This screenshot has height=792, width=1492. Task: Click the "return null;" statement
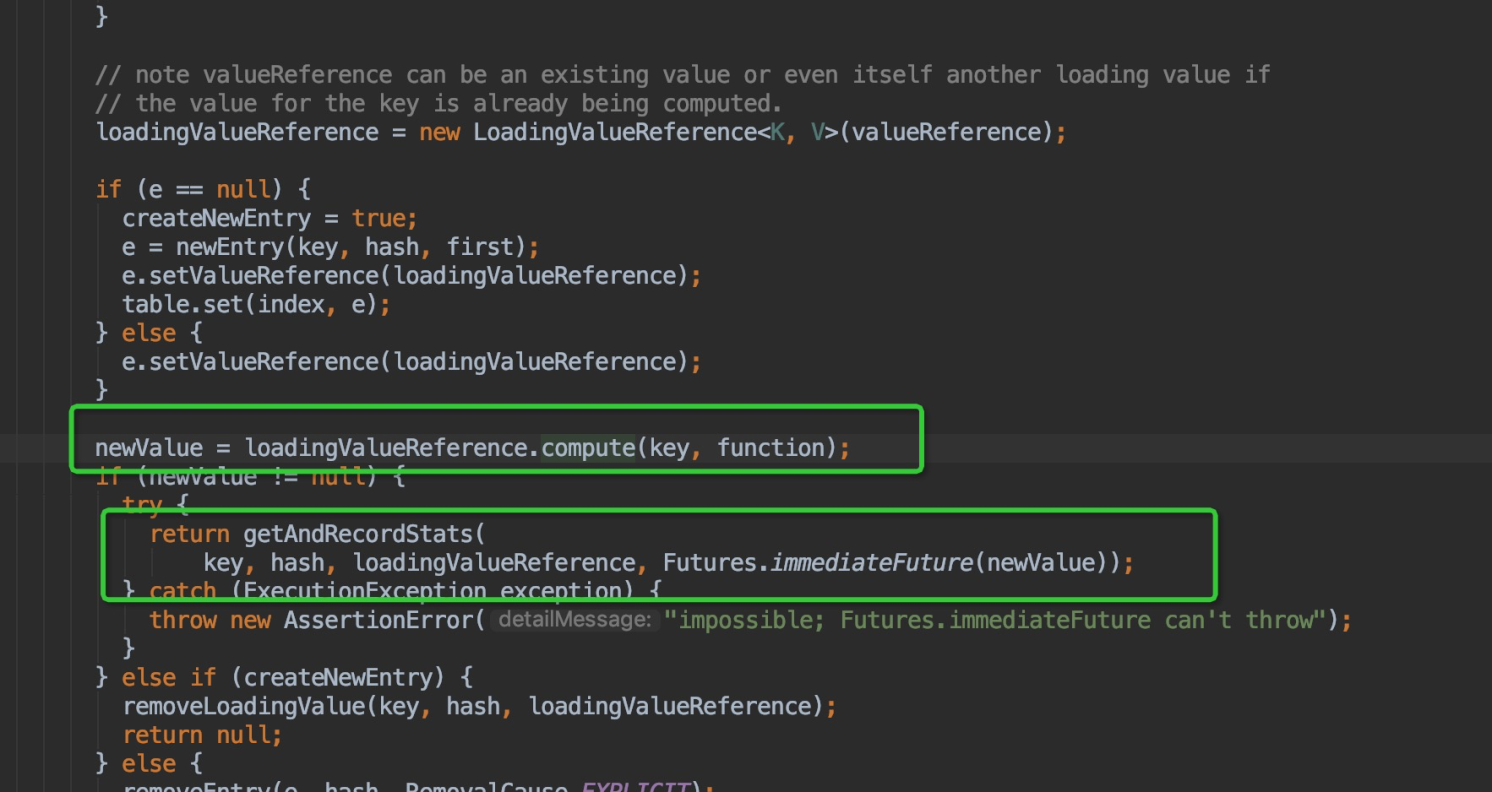click(203, 736)
